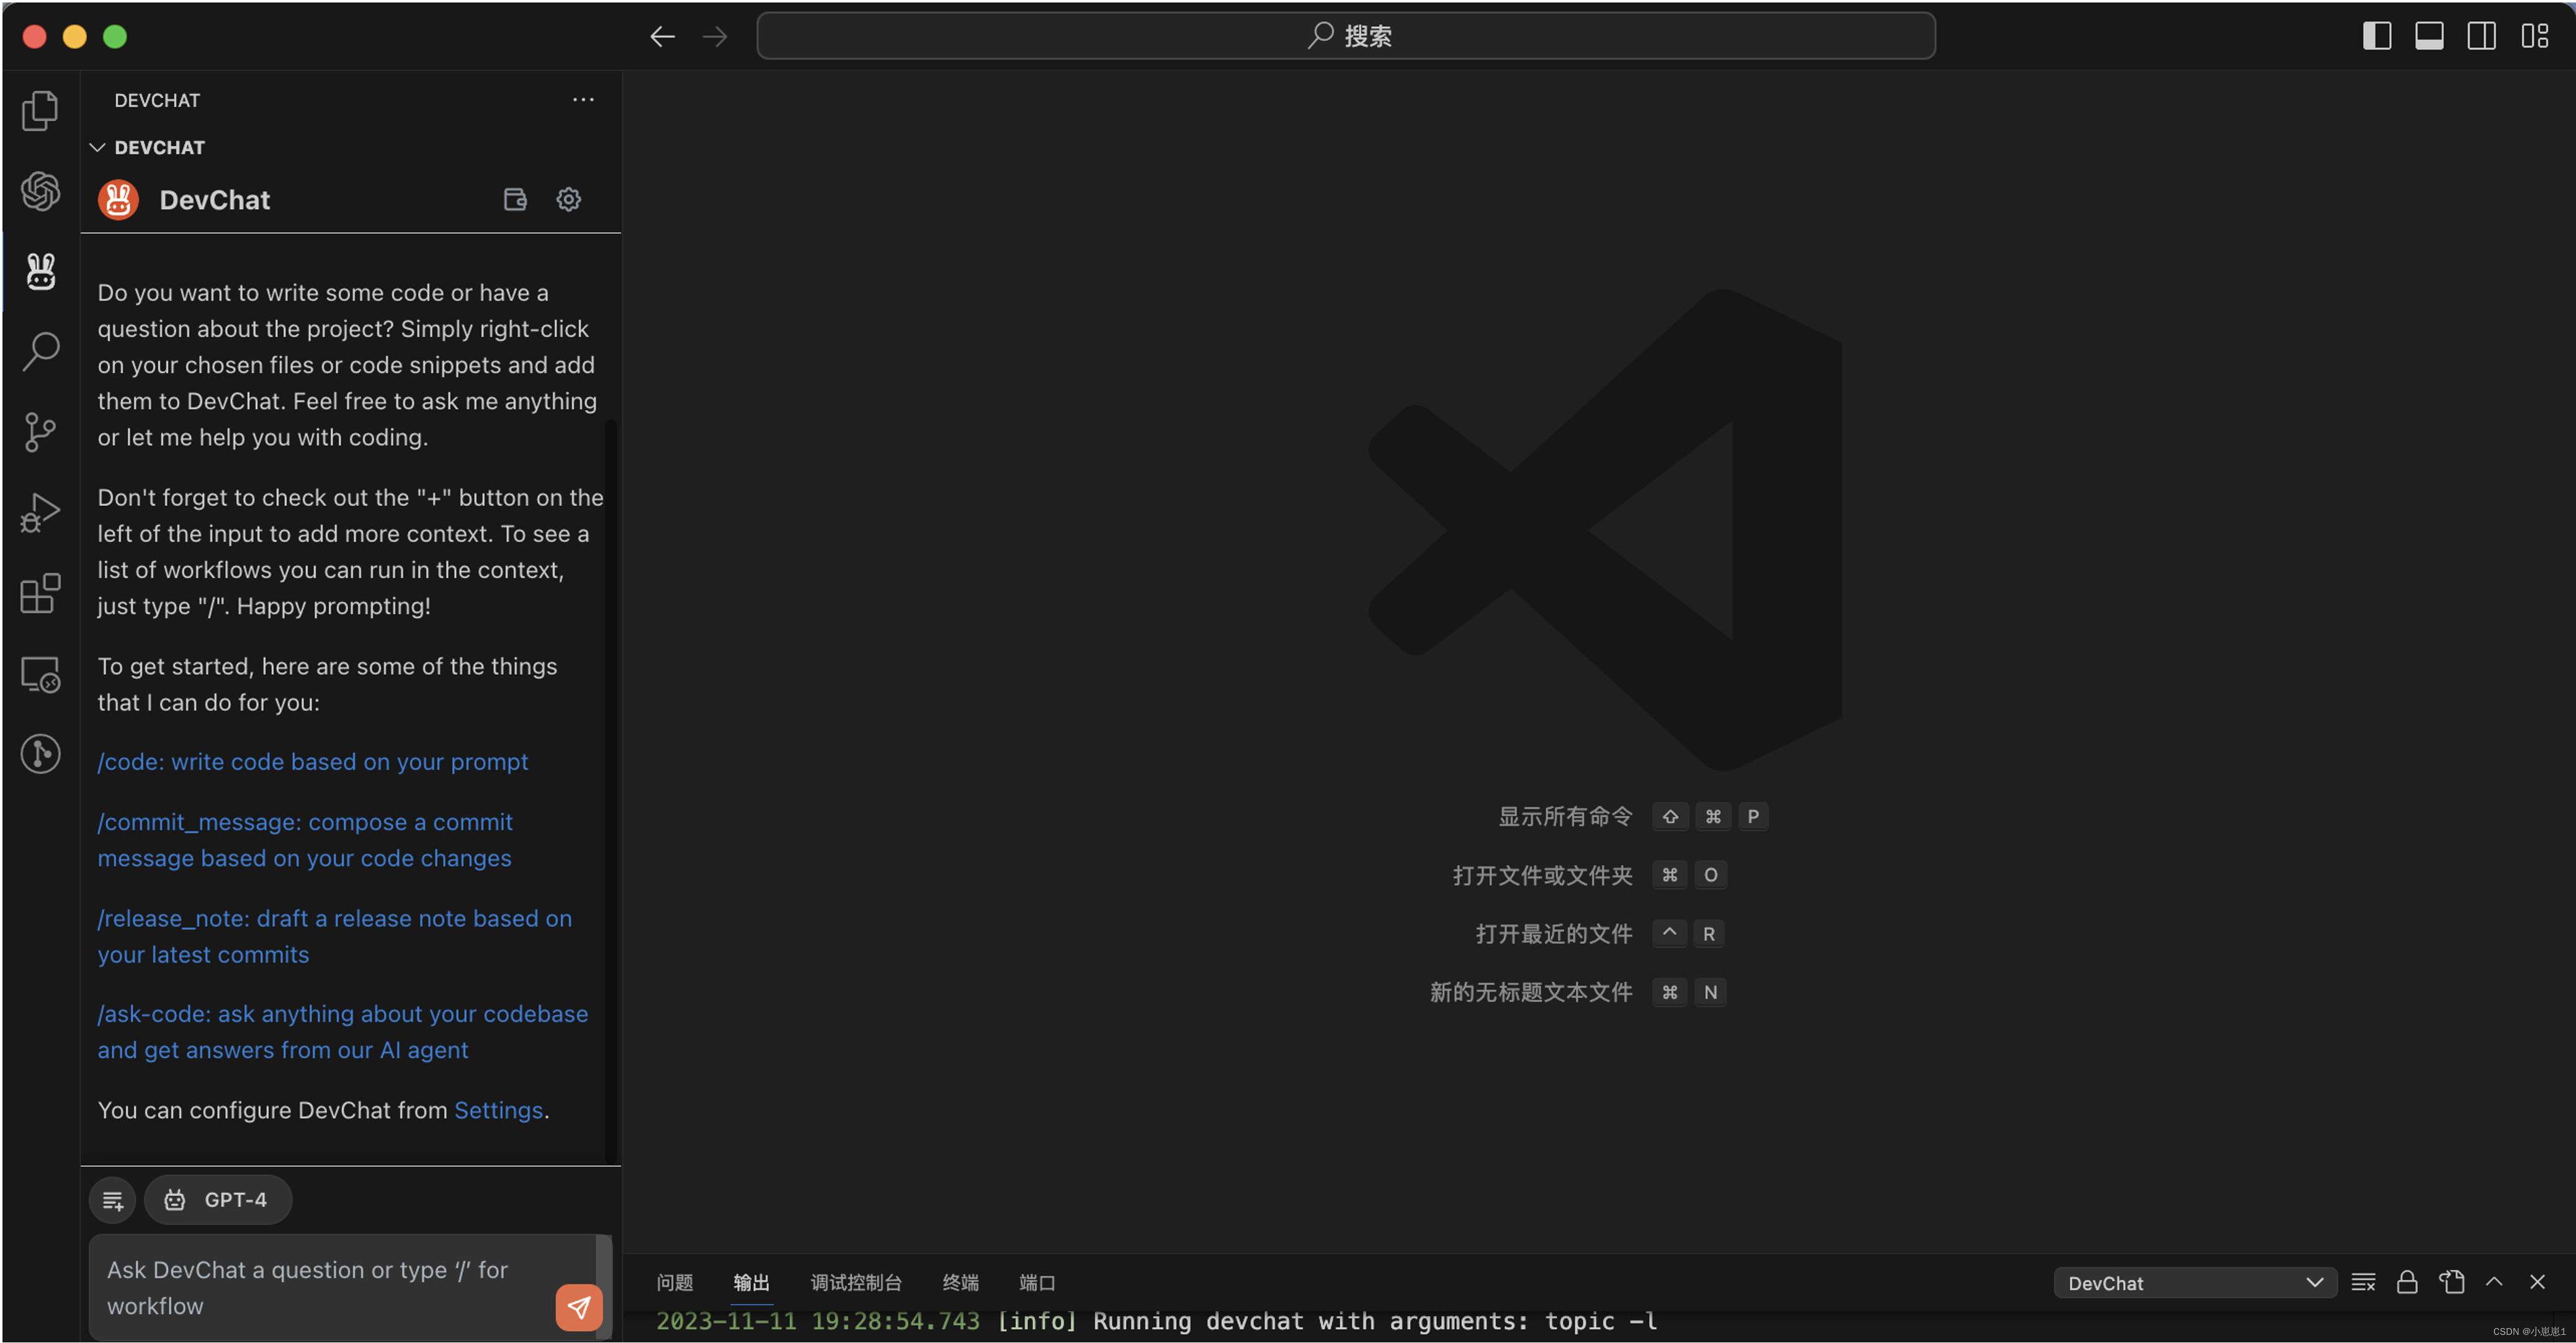The width and height of the screenshot is (2576, 1343).
Task: Open the Run and Debug view
Action: click(40, 512)
